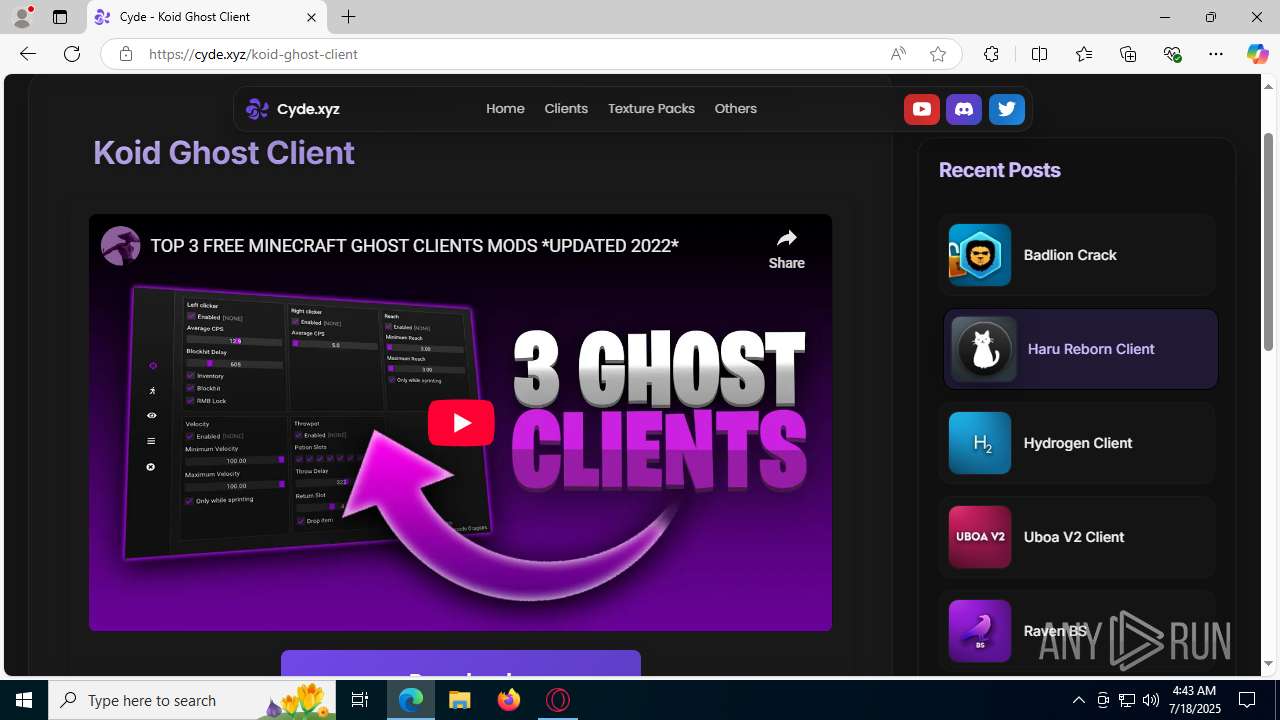Open Badlion Crack post thumbnail icon

pos(980,255)
